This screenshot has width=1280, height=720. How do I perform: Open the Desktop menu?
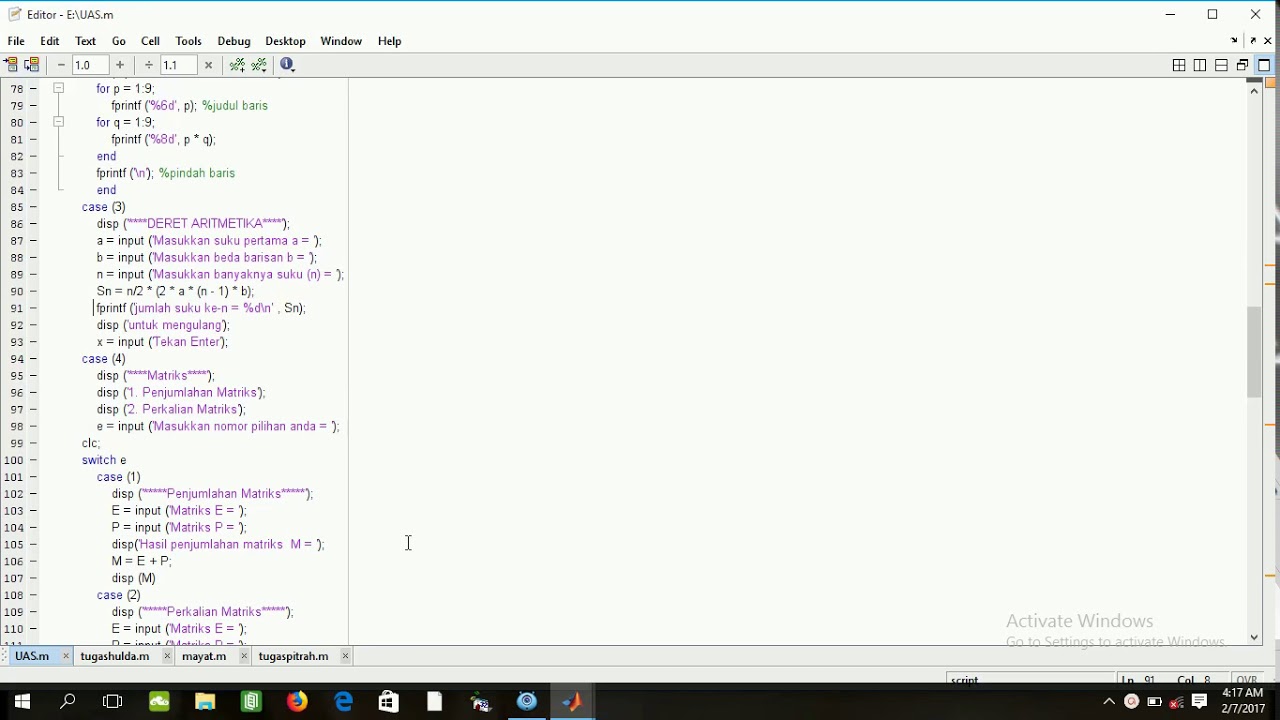pos(285,41)
